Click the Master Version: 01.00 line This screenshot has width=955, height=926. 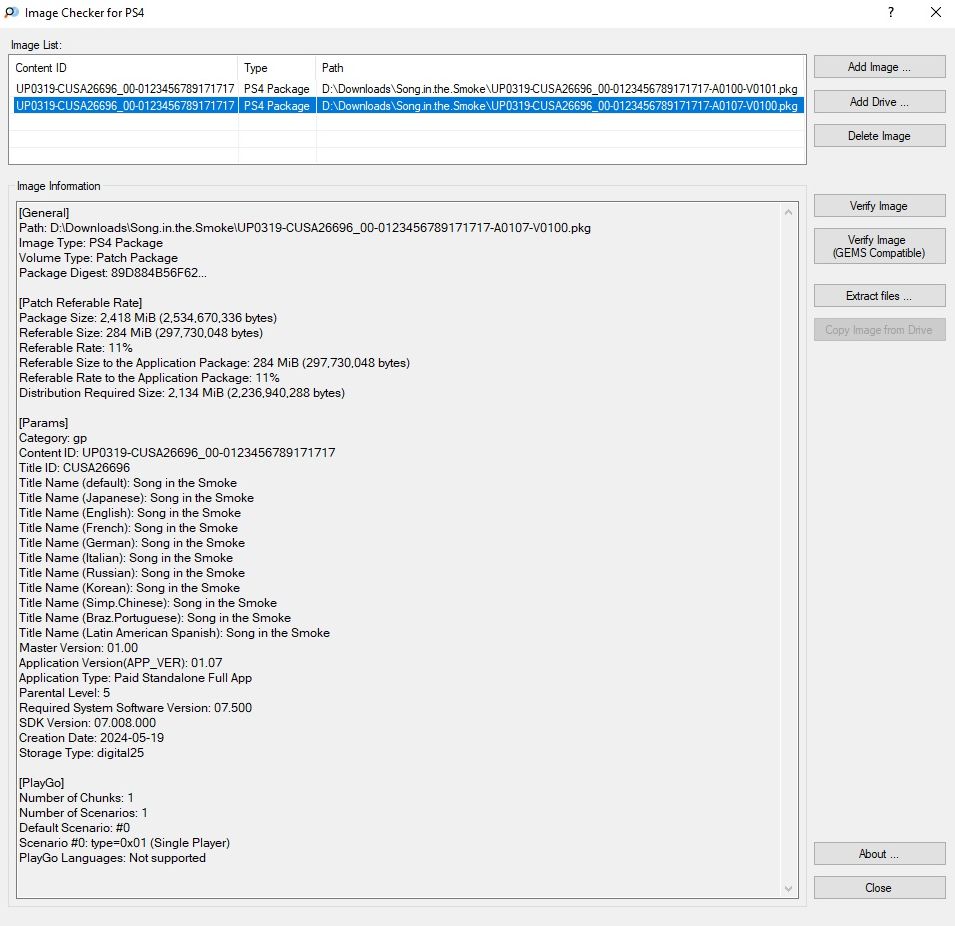[x=79, y=648]
